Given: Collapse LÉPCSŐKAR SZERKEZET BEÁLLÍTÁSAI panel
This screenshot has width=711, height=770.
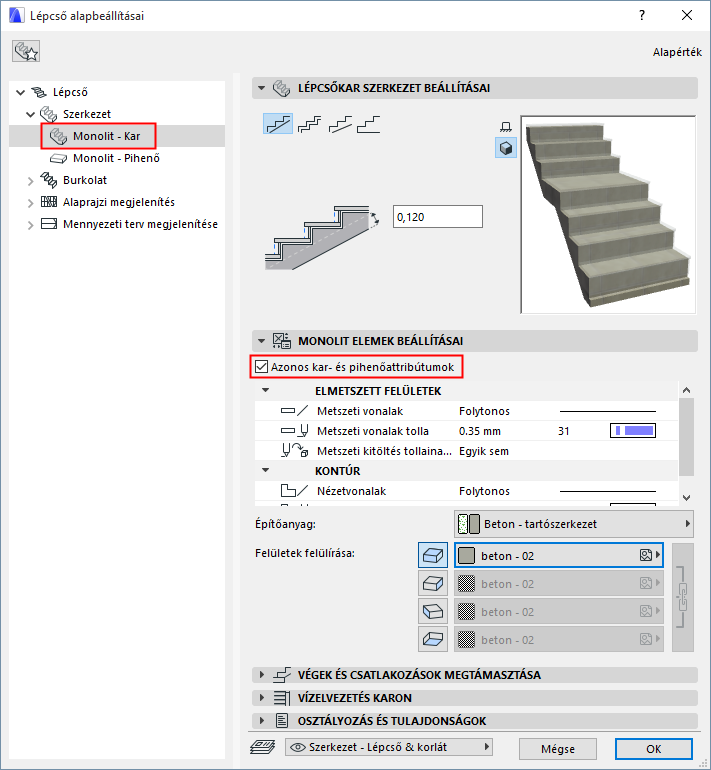Looking at the screenshot, I should pyautogui.click(x=262, y=88).
